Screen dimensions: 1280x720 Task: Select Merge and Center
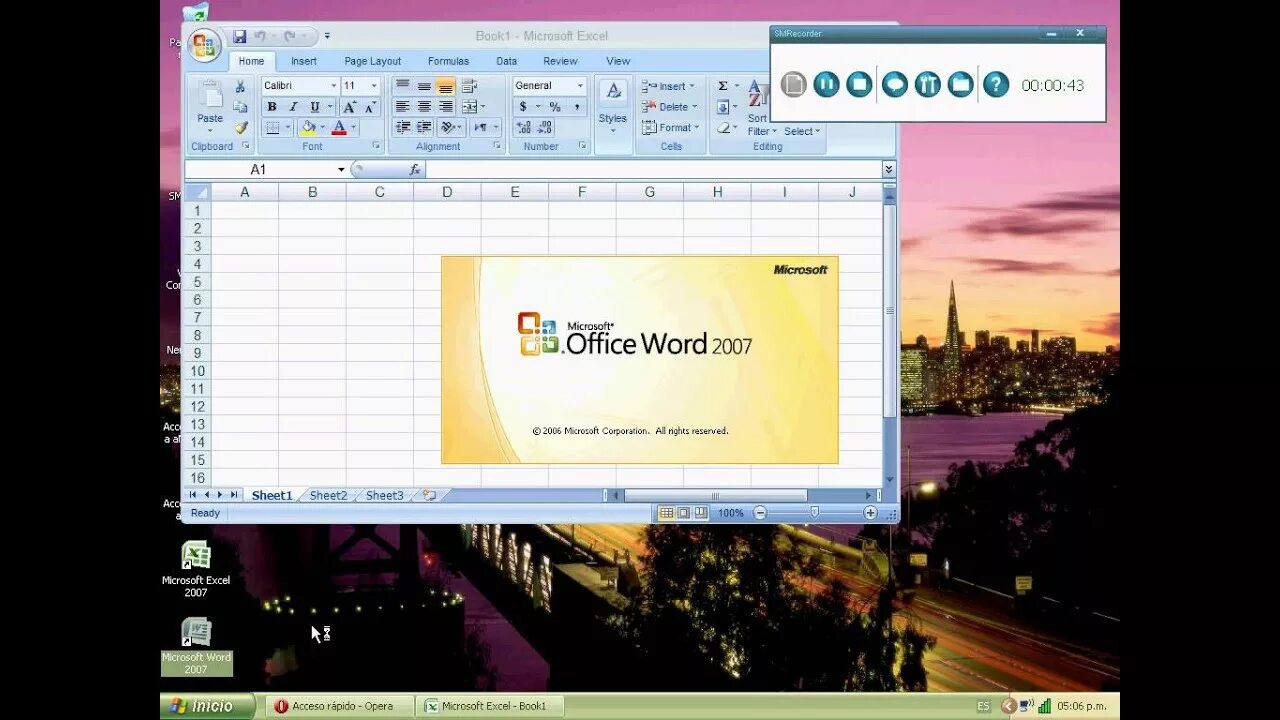(469, 107)
